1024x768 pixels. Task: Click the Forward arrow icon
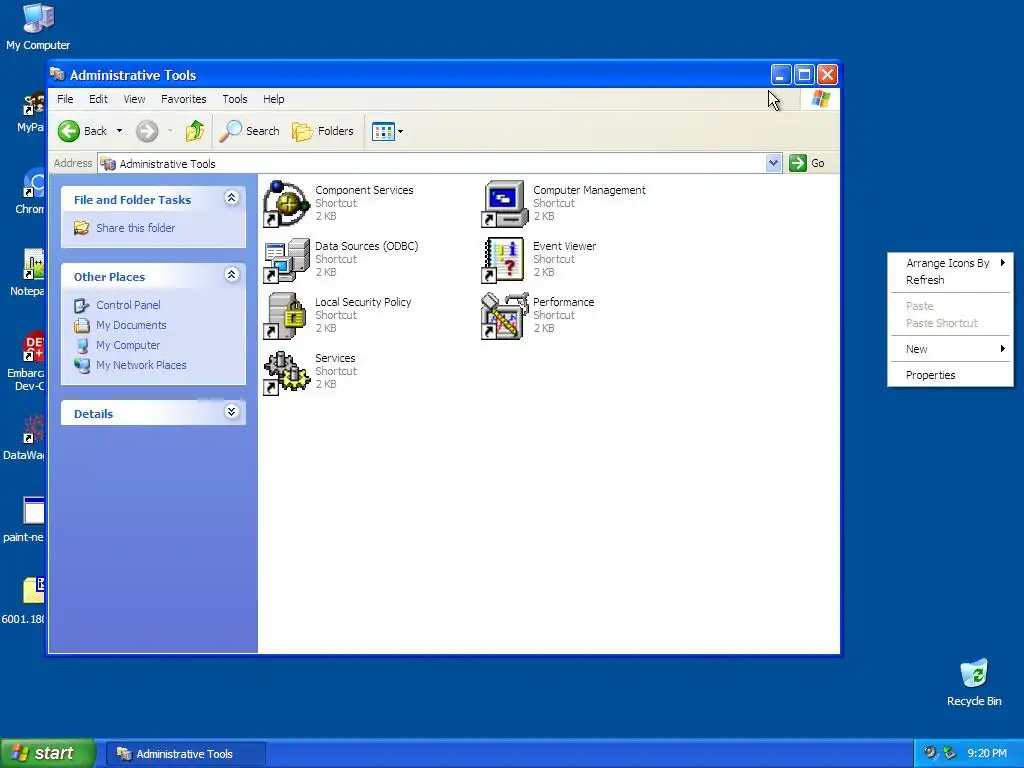[147, 131]
